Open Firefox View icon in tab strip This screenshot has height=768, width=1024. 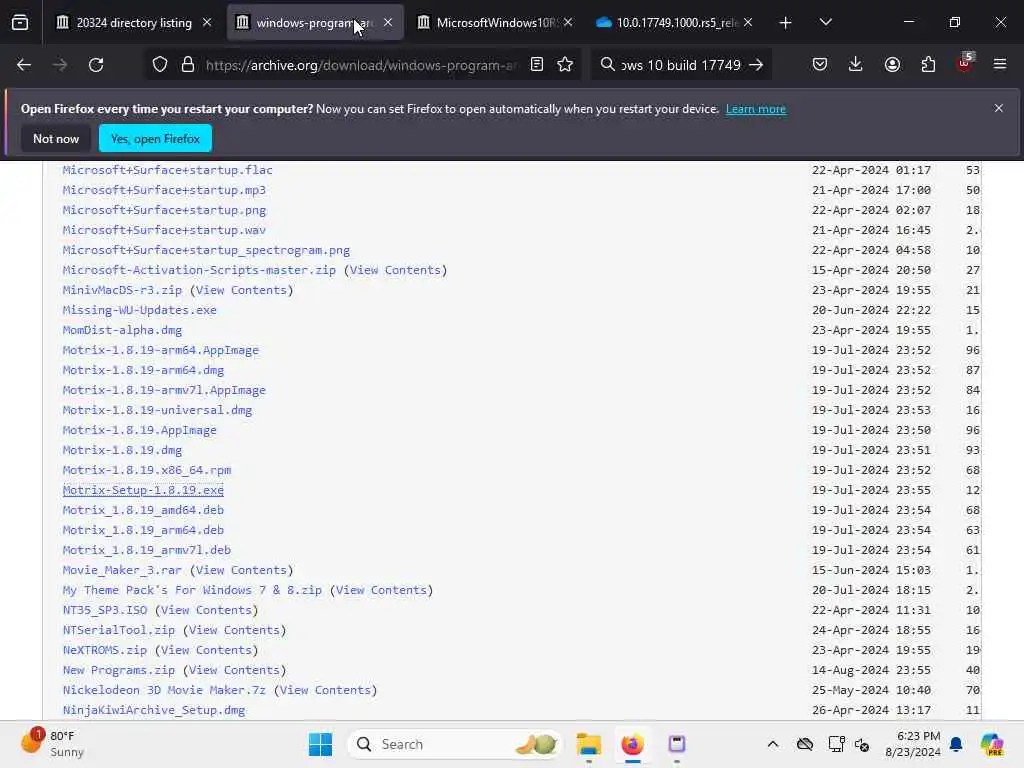20,22
